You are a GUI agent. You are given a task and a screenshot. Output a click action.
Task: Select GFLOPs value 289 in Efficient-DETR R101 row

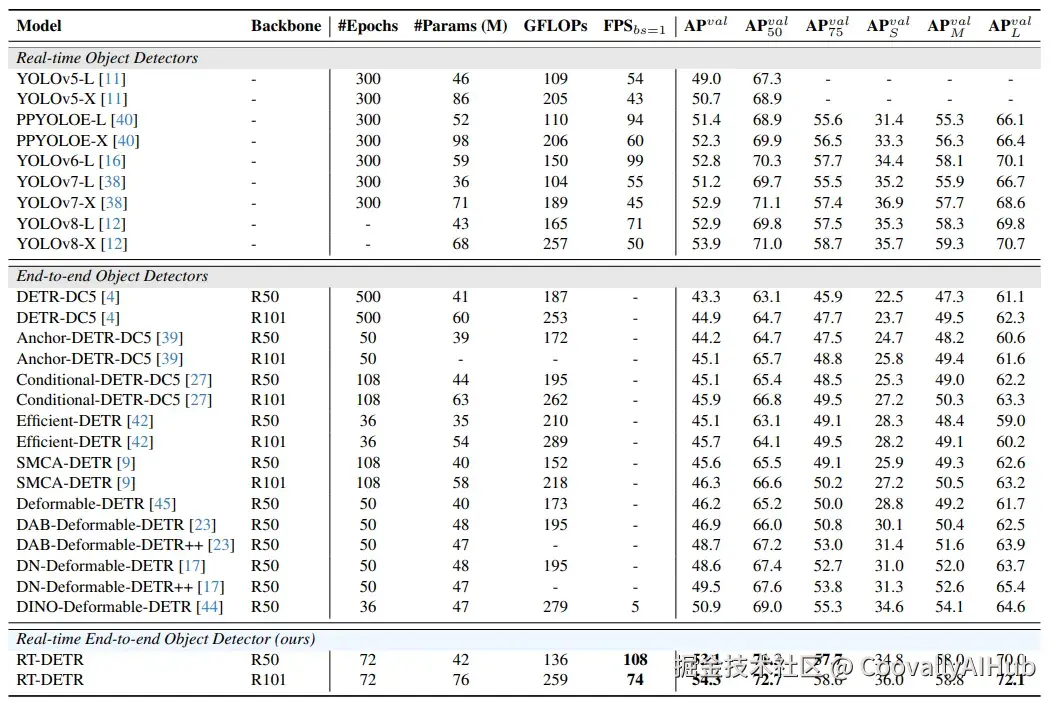pyautogui.click(x=555, y=442)
